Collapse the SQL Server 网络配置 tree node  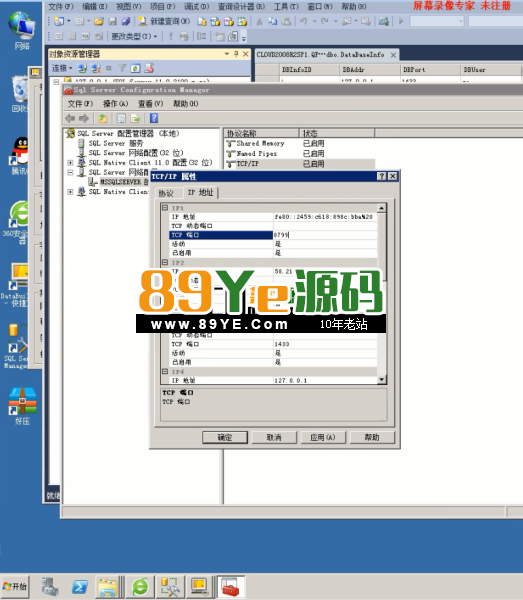coord(70,172)
